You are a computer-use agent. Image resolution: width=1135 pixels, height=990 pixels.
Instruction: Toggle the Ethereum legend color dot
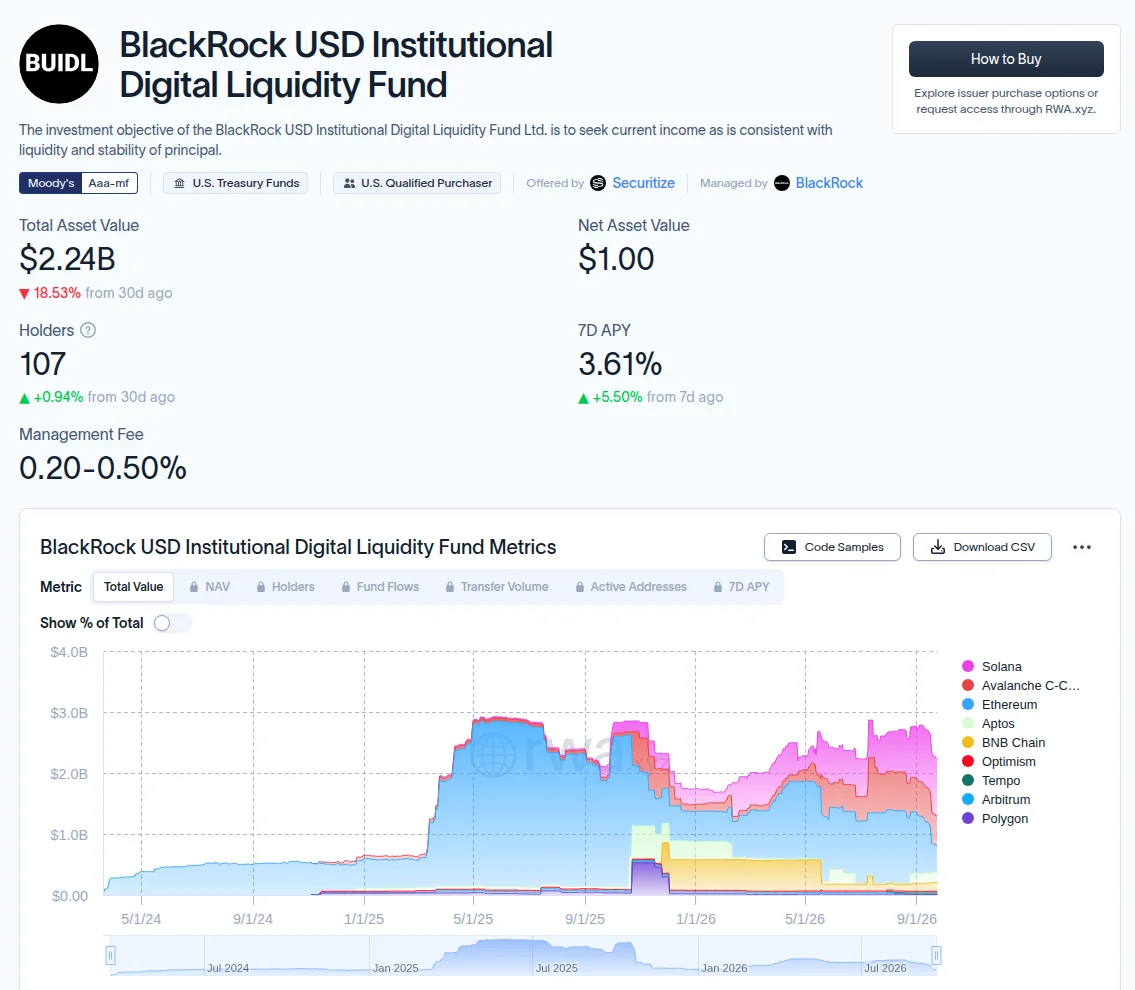(x=968, y=704)
